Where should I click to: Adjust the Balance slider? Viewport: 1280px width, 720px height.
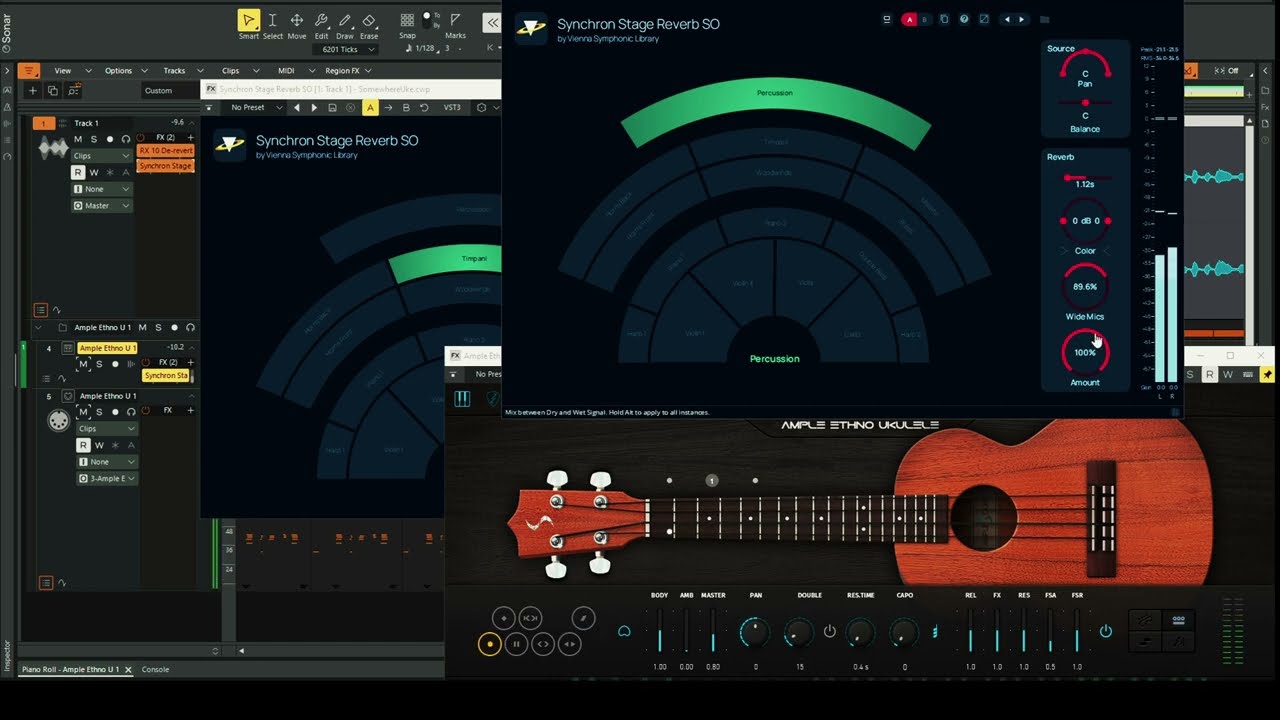point(1085,103)
